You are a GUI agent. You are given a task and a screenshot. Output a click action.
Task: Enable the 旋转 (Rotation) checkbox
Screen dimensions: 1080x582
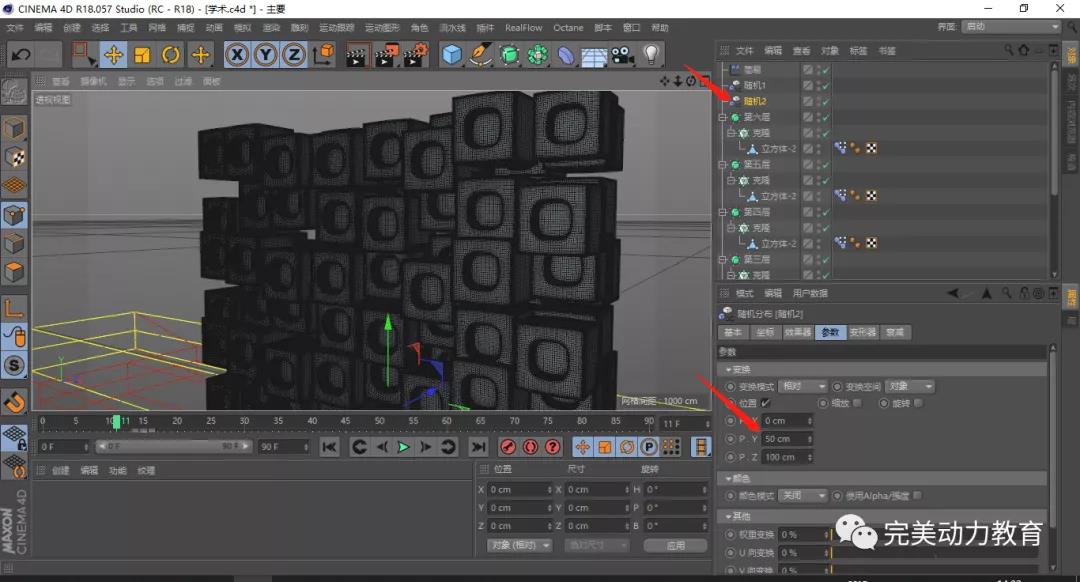point(917,403)
